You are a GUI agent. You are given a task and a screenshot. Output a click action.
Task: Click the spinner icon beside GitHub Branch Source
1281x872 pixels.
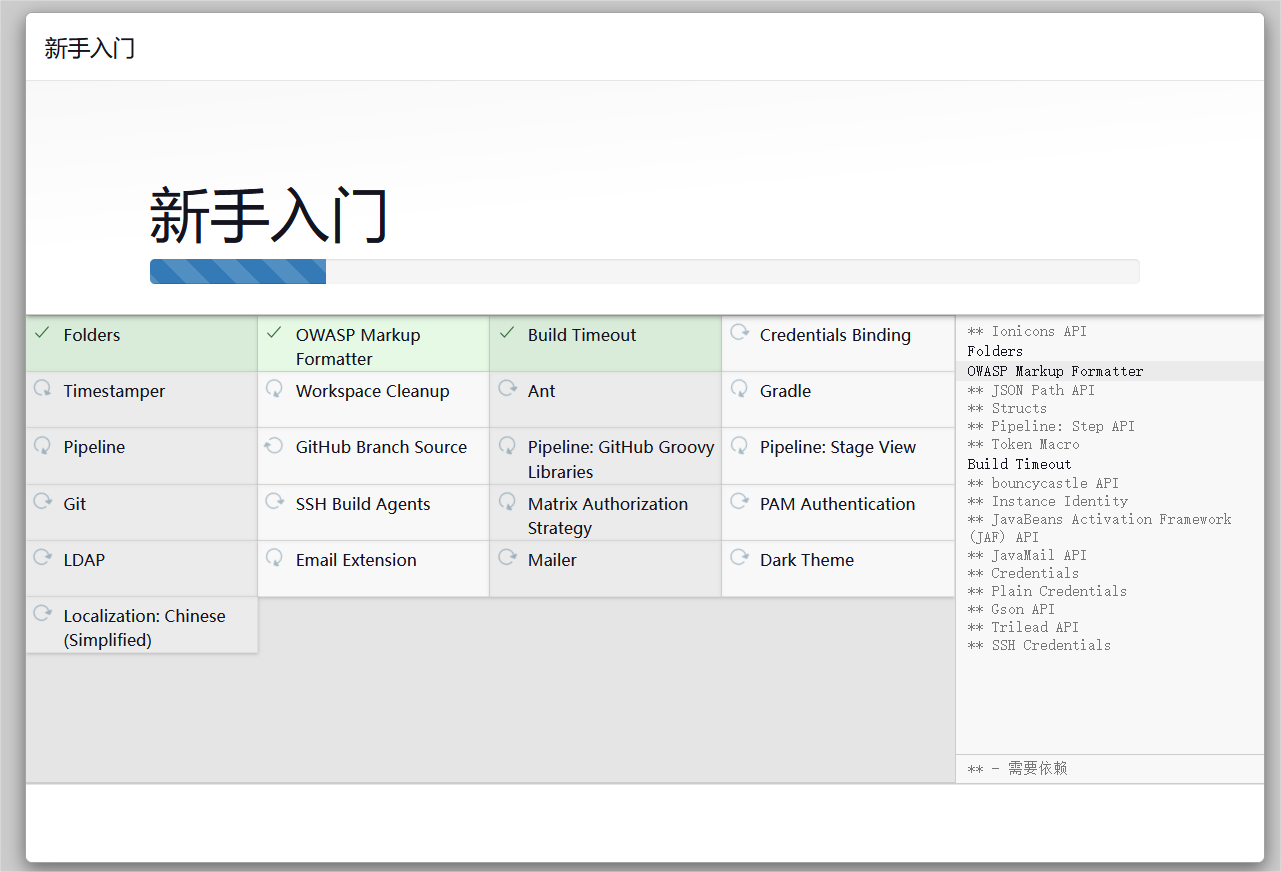point(275,445)
